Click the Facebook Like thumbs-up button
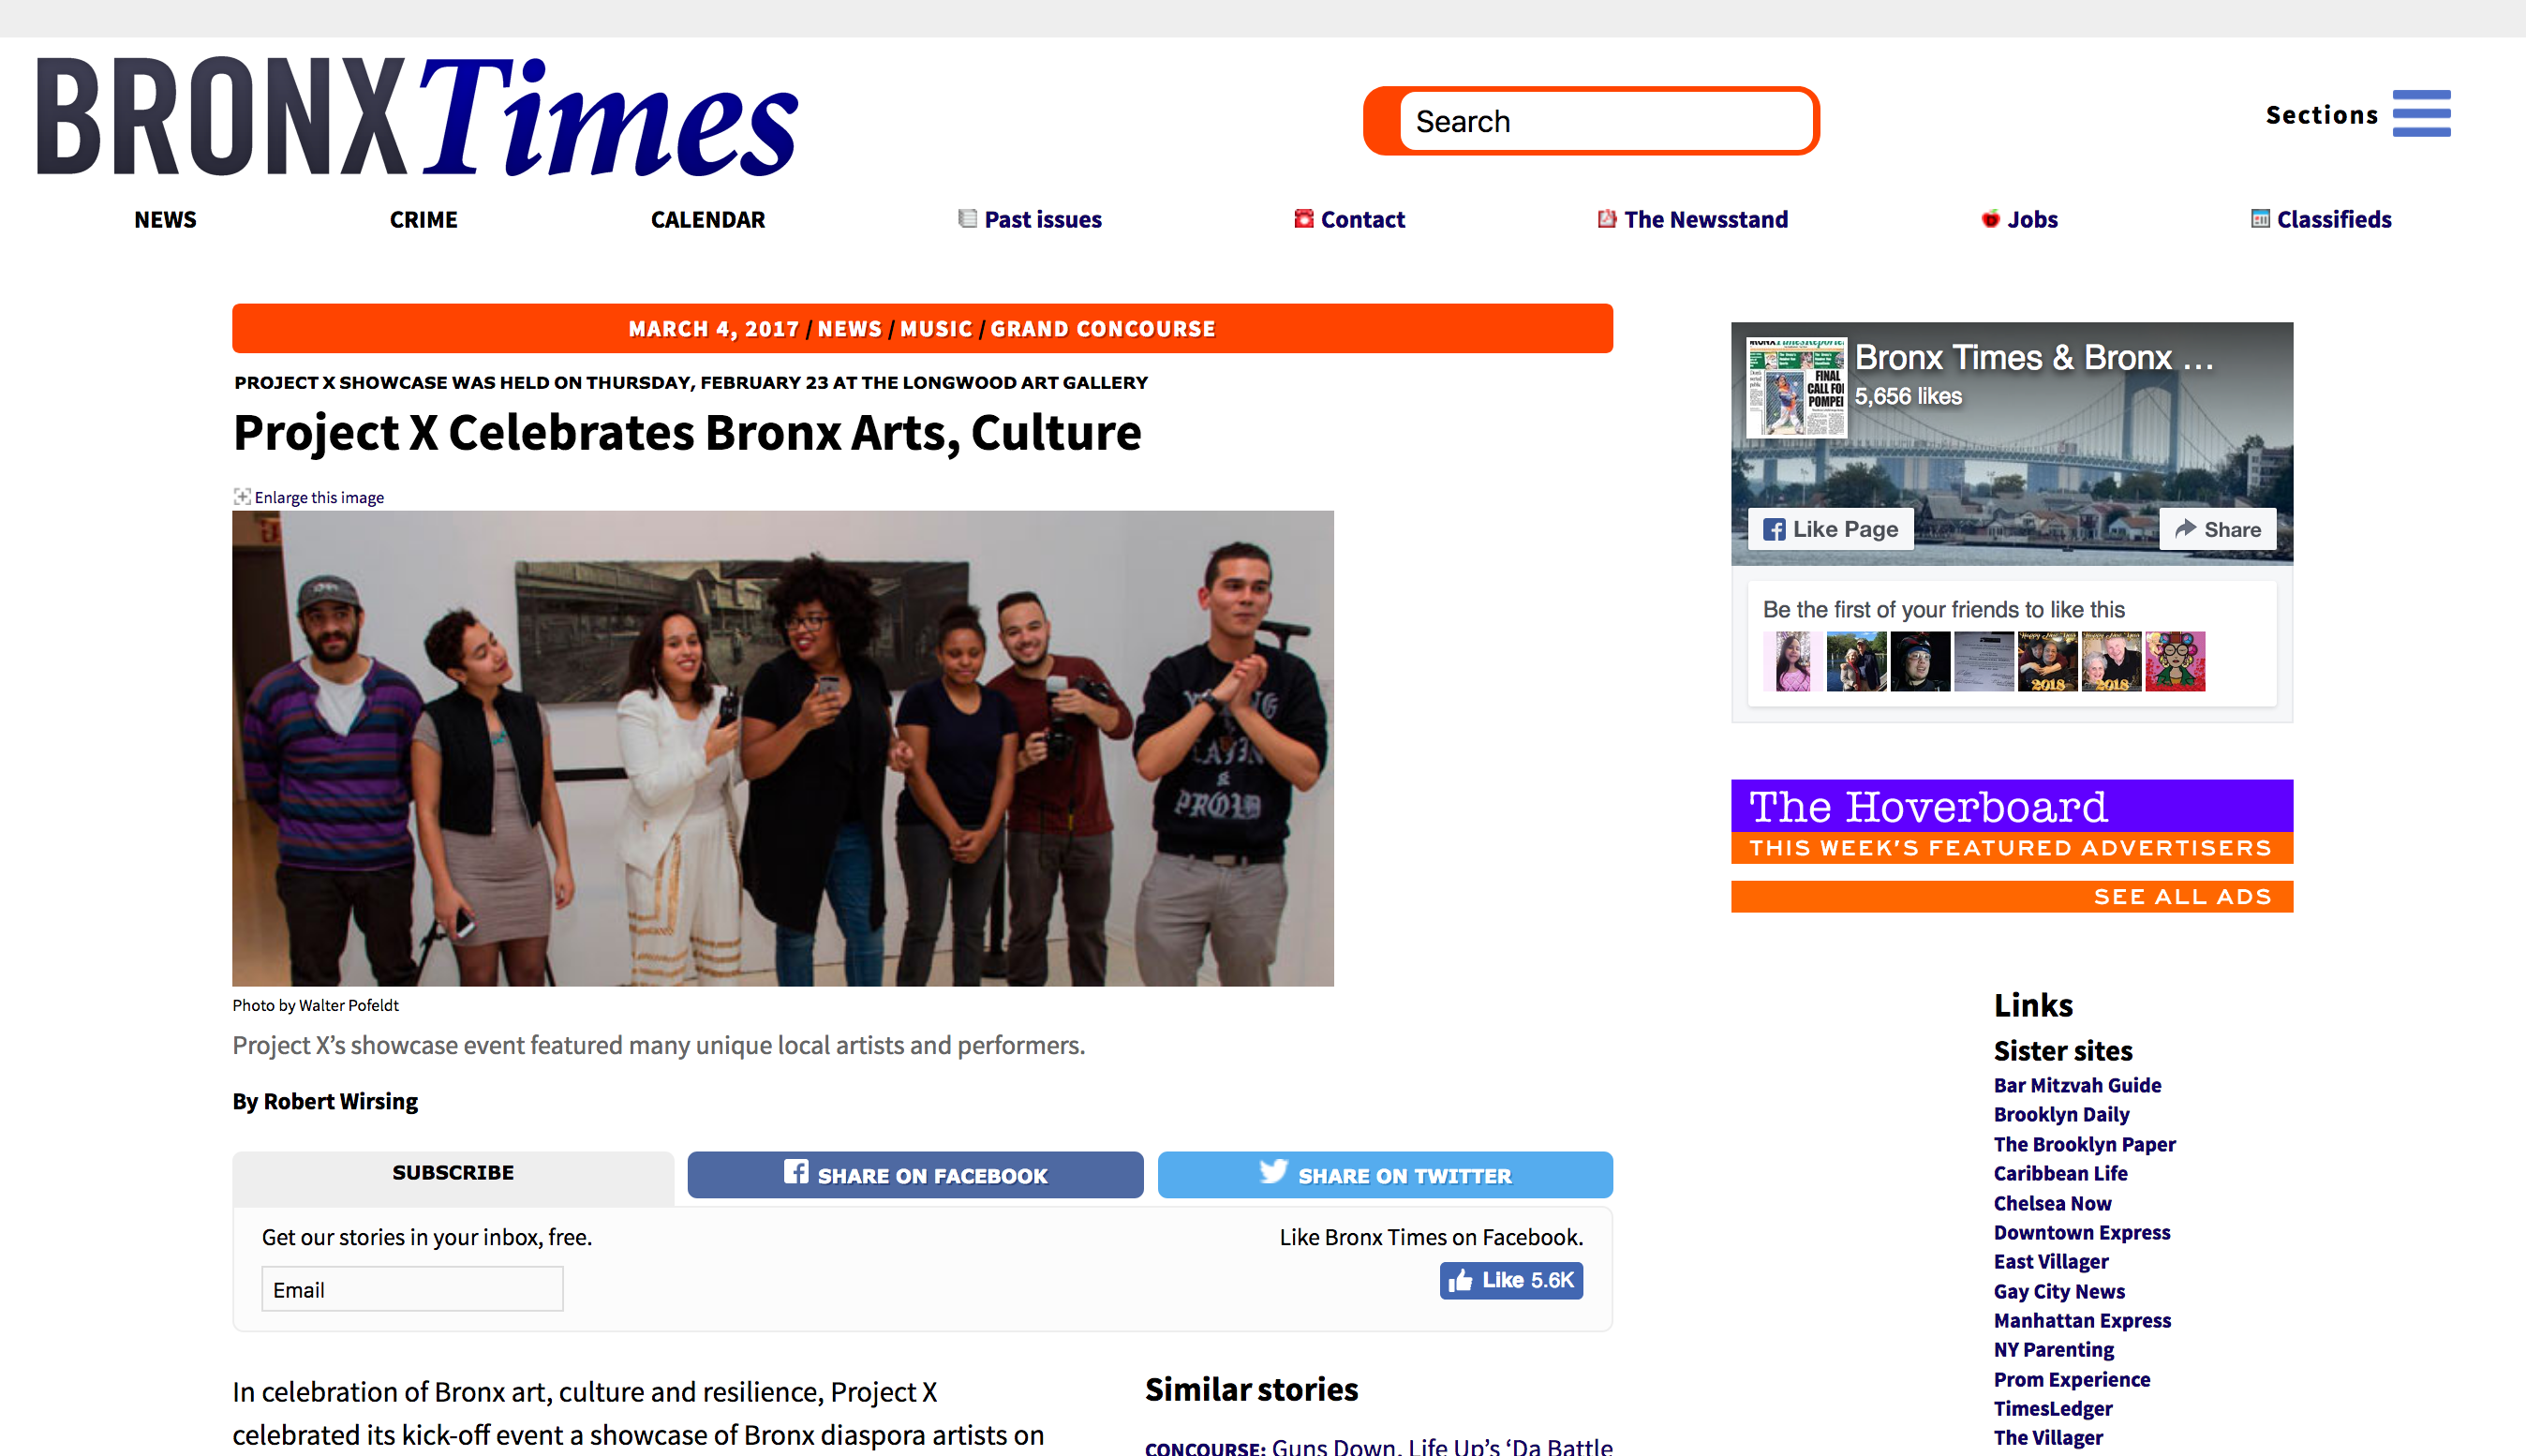Viewport: 2526px width, 1456px height. (1510, 1280)
